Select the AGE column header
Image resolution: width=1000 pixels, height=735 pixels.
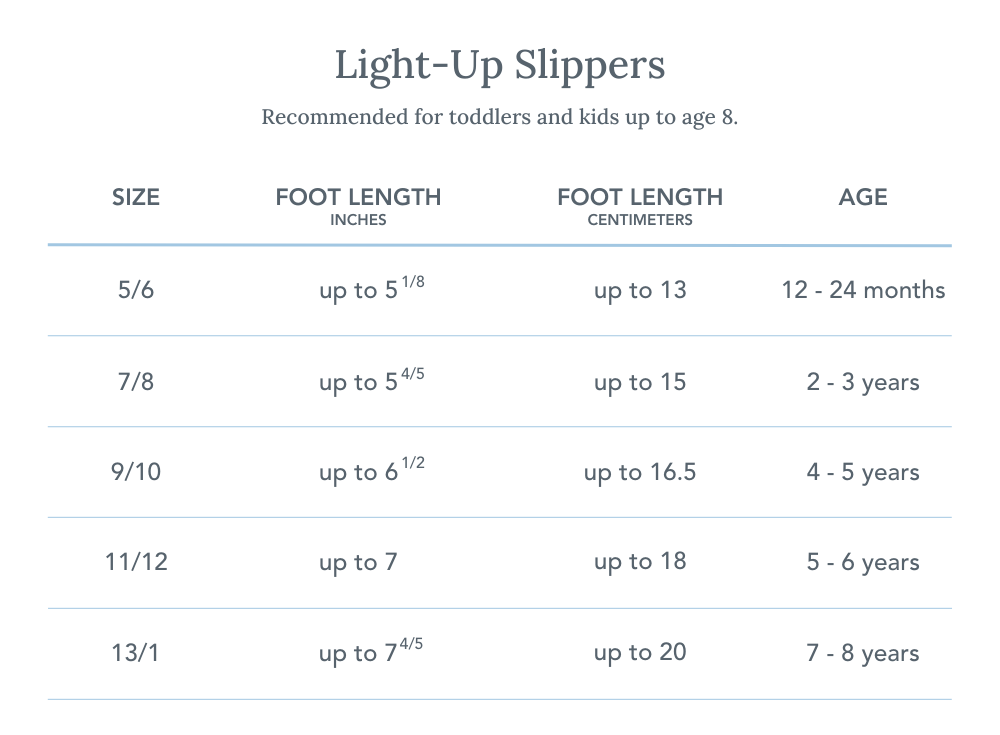pos(863,197)
